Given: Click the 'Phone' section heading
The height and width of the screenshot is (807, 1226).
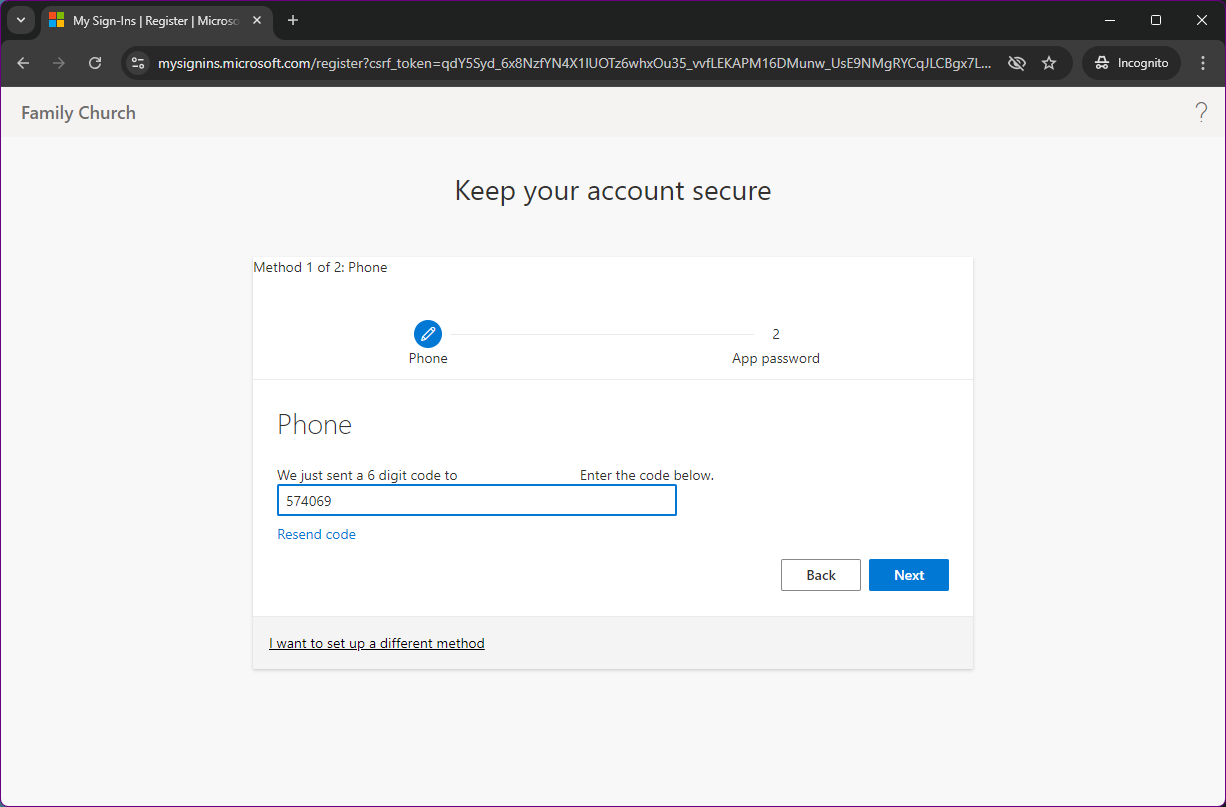Looking at the screenshot, I should (314, 424).
